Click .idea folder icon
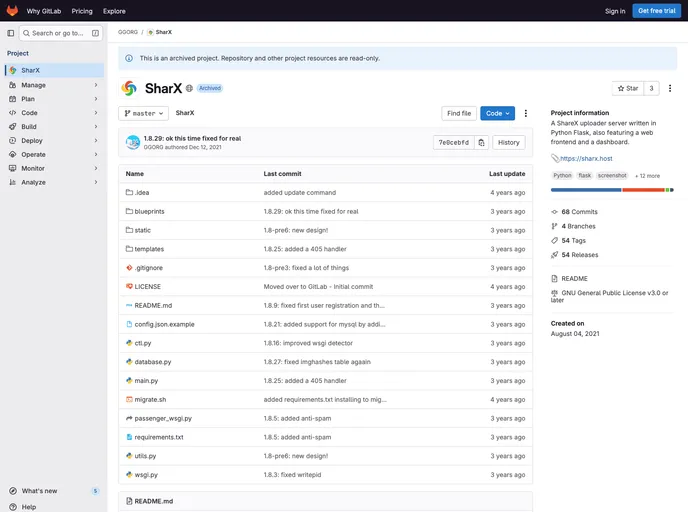This screenshot has height=512, width=688. click(129, 192)
